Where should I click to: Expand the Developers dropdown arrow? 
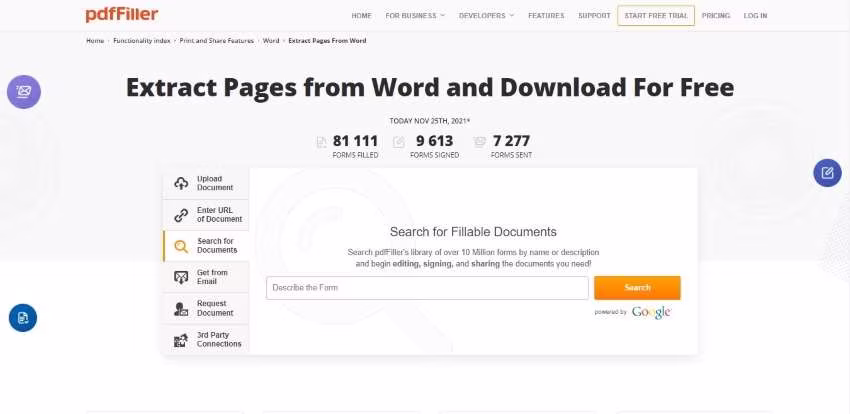coord(512,16)
